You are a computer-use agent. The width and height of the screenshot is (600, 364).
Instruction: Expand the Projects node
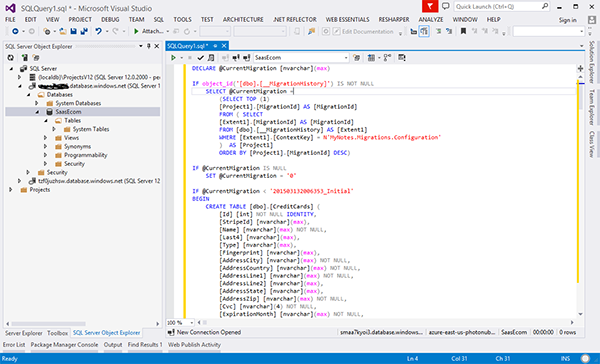(x=11, y=189)
